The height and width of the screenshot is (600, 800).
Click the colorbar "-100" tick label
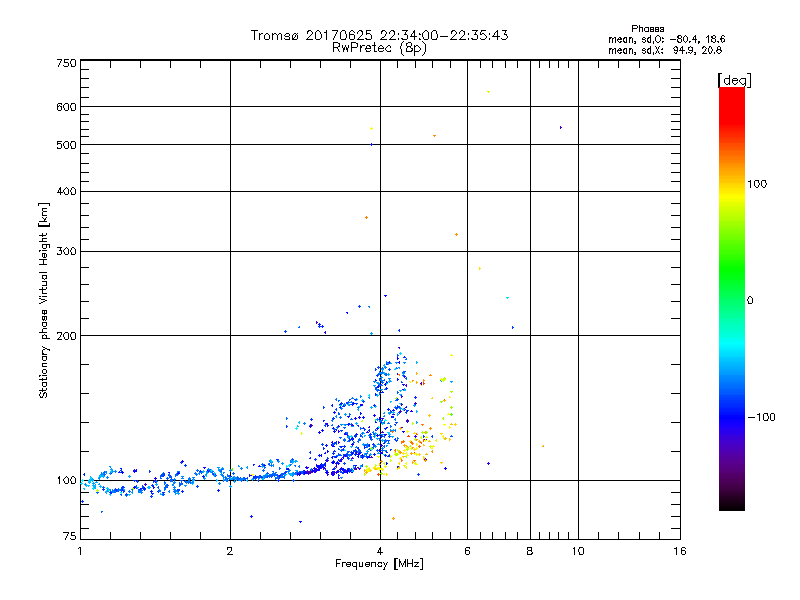(x=761, y=417)
